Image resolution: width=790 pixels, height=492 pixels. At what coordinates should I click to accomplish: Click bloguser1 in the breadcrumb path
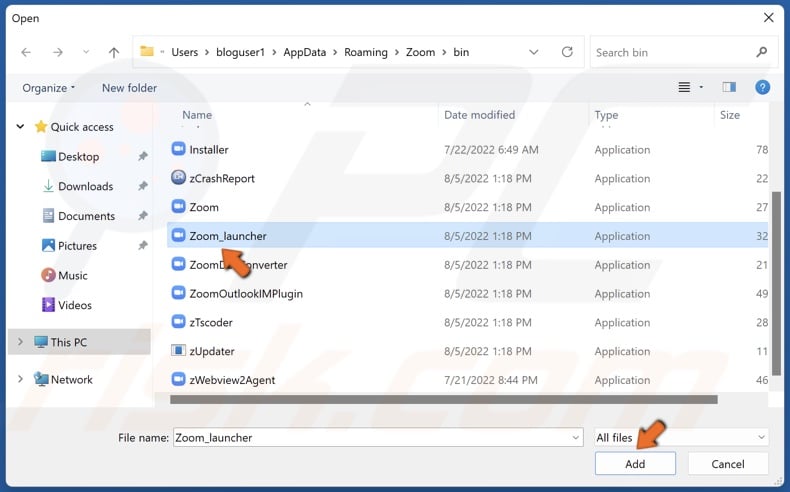pyautogui.click(x=240, y=52)
